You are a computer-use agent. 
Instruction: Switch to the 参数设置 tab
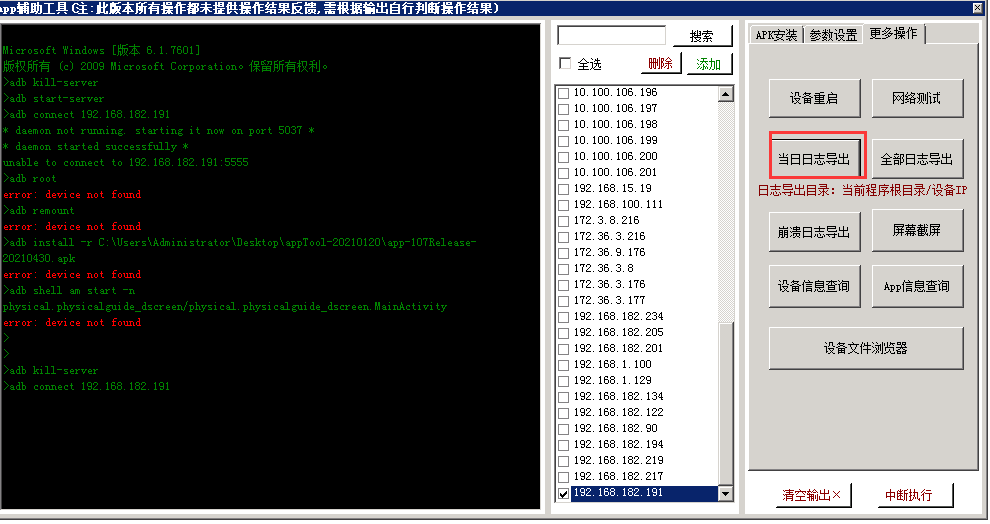(x=833, y=35)
